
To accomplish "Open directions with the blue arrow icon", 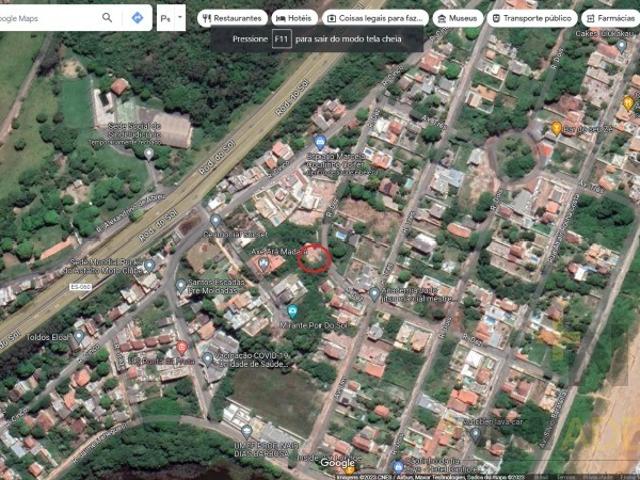I will [137, 18].
